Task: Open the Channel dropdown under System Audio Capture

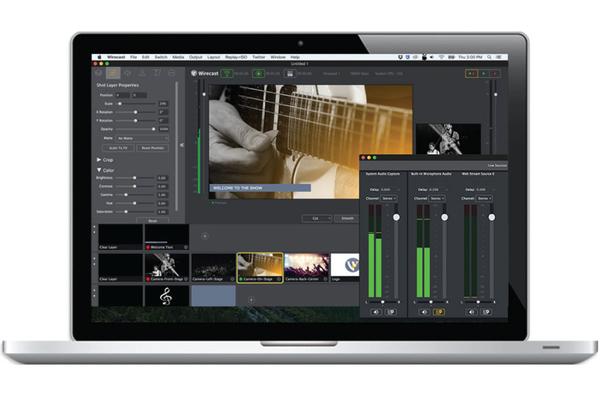Action: (389, 198)
